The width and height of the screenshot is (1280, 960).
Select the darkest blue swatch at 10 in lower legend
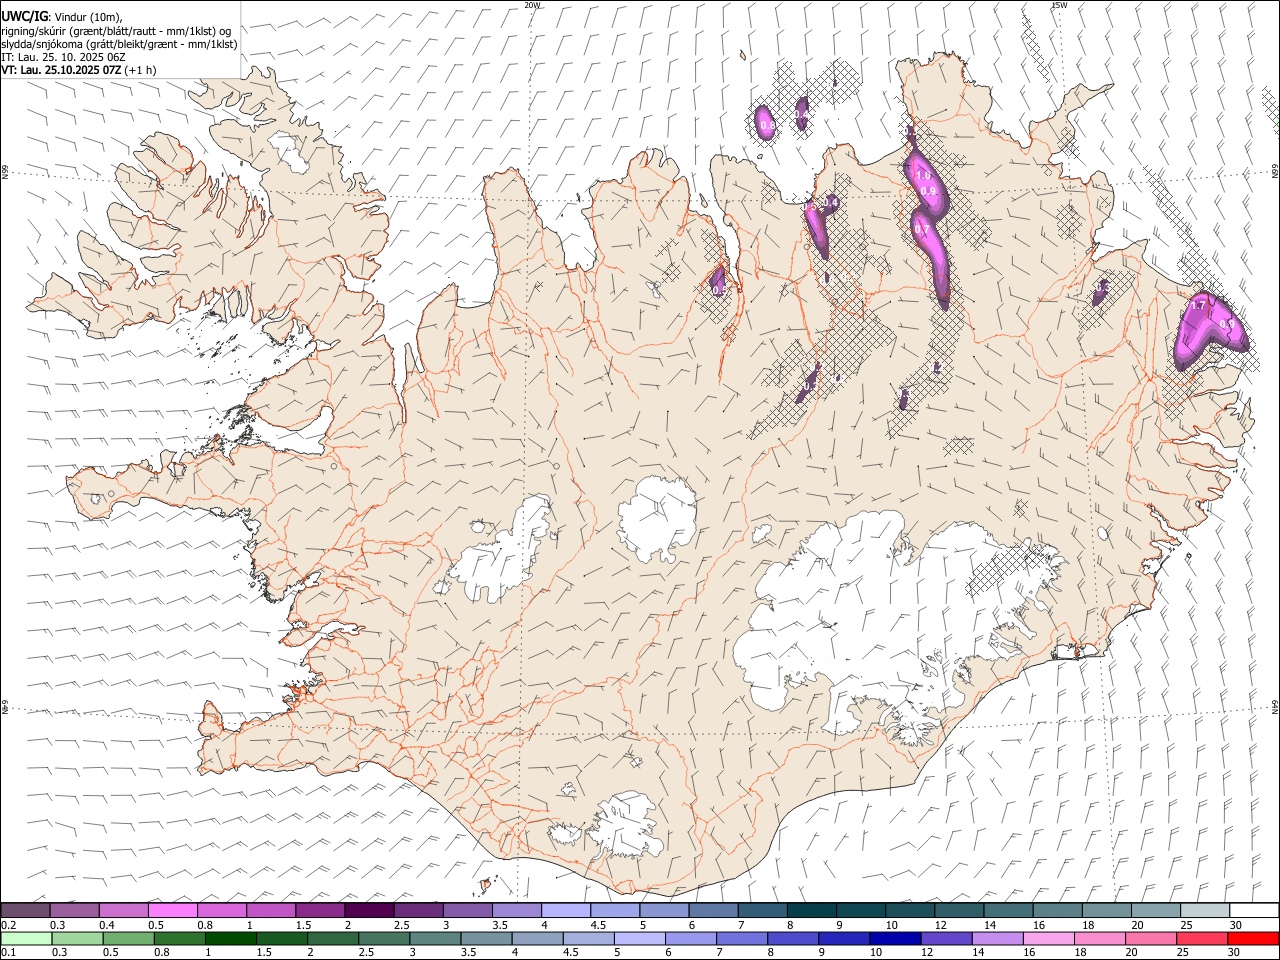tap(895, 938)
